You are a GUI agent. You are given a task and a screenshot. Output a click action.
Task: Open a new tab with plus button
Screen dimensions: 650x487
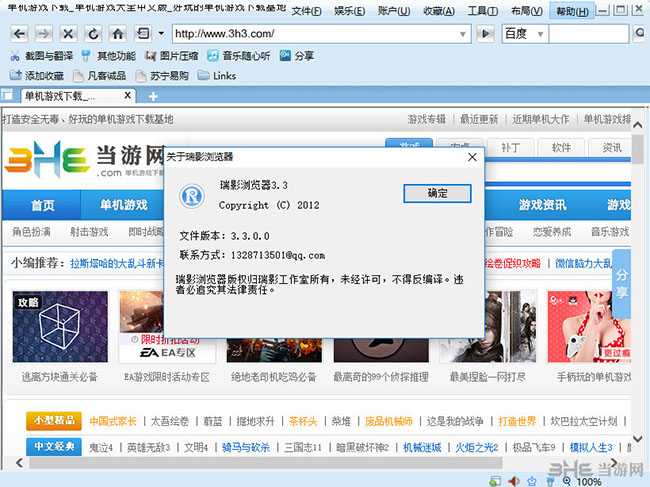tap(153, 96)
